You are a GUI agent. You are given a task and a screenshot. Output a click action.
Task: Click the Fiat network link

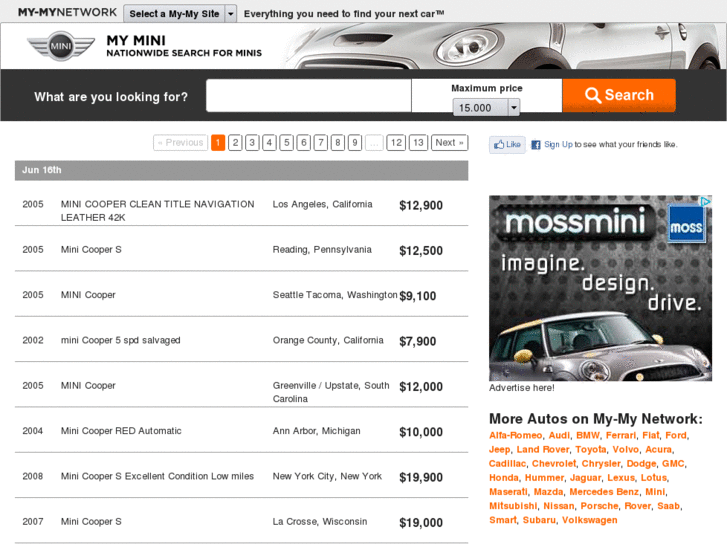tap(650, 436)
